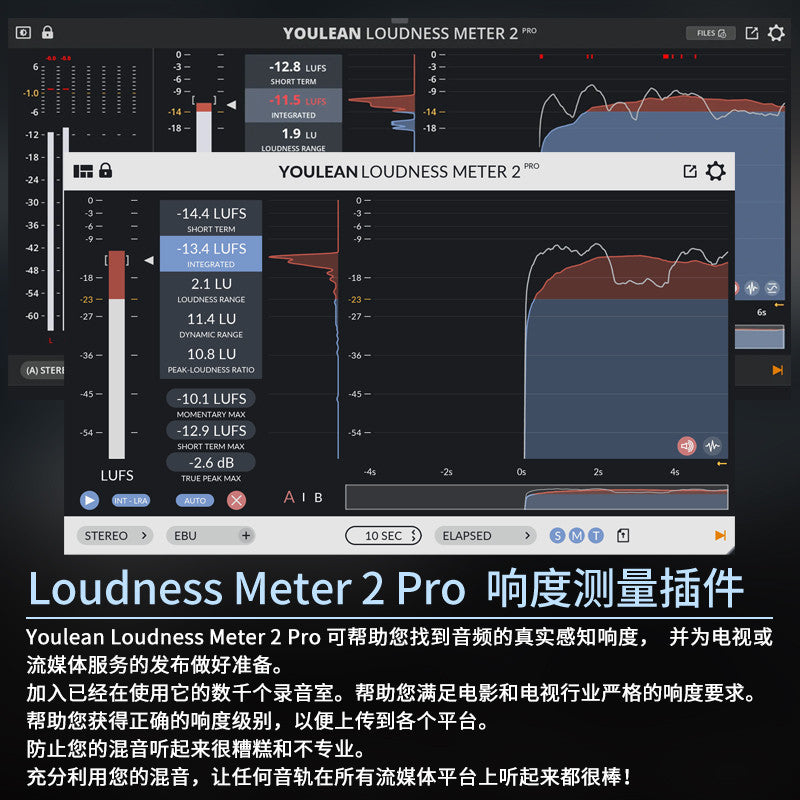Click the red speaker icon on graph
The width and height of the screenshot is (800, 800).
(687, 446)
